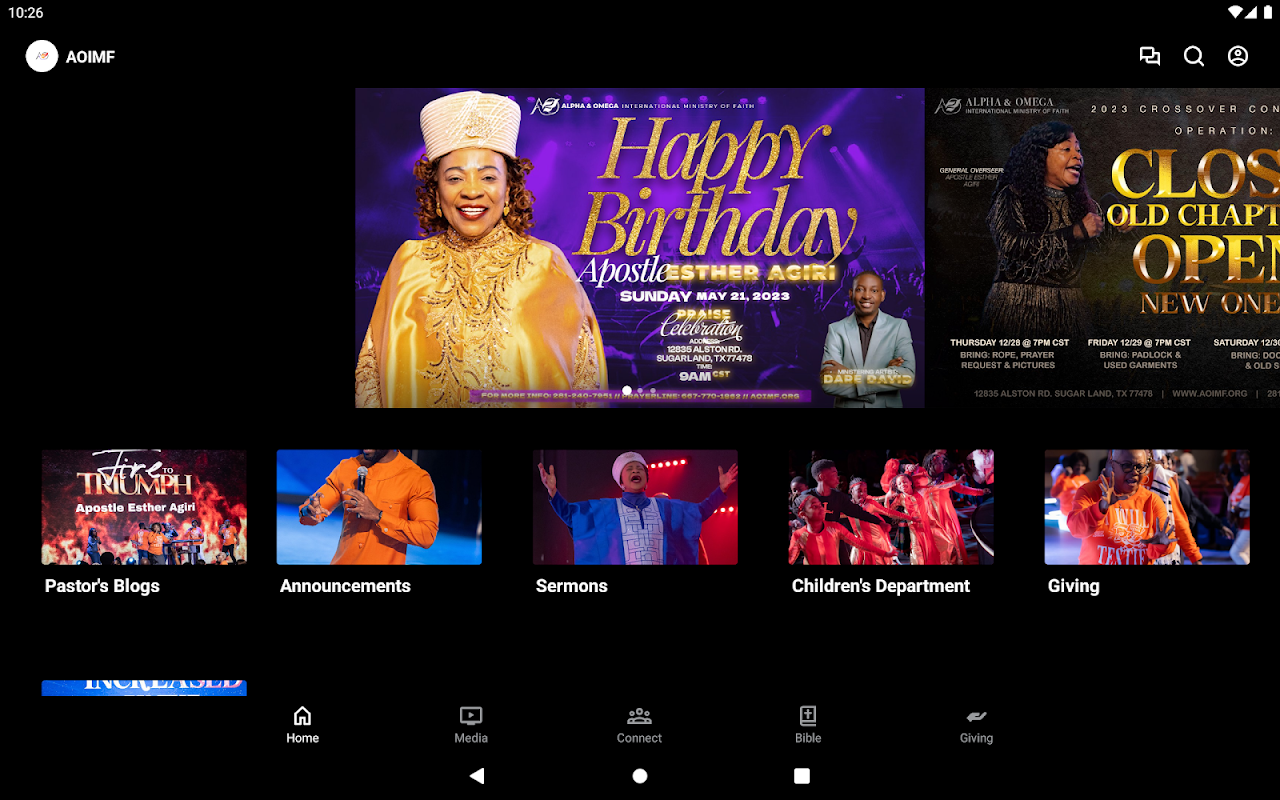Screen dimensions: 1280x800
Task: Tap the Bible book icon
Action: 808,716
